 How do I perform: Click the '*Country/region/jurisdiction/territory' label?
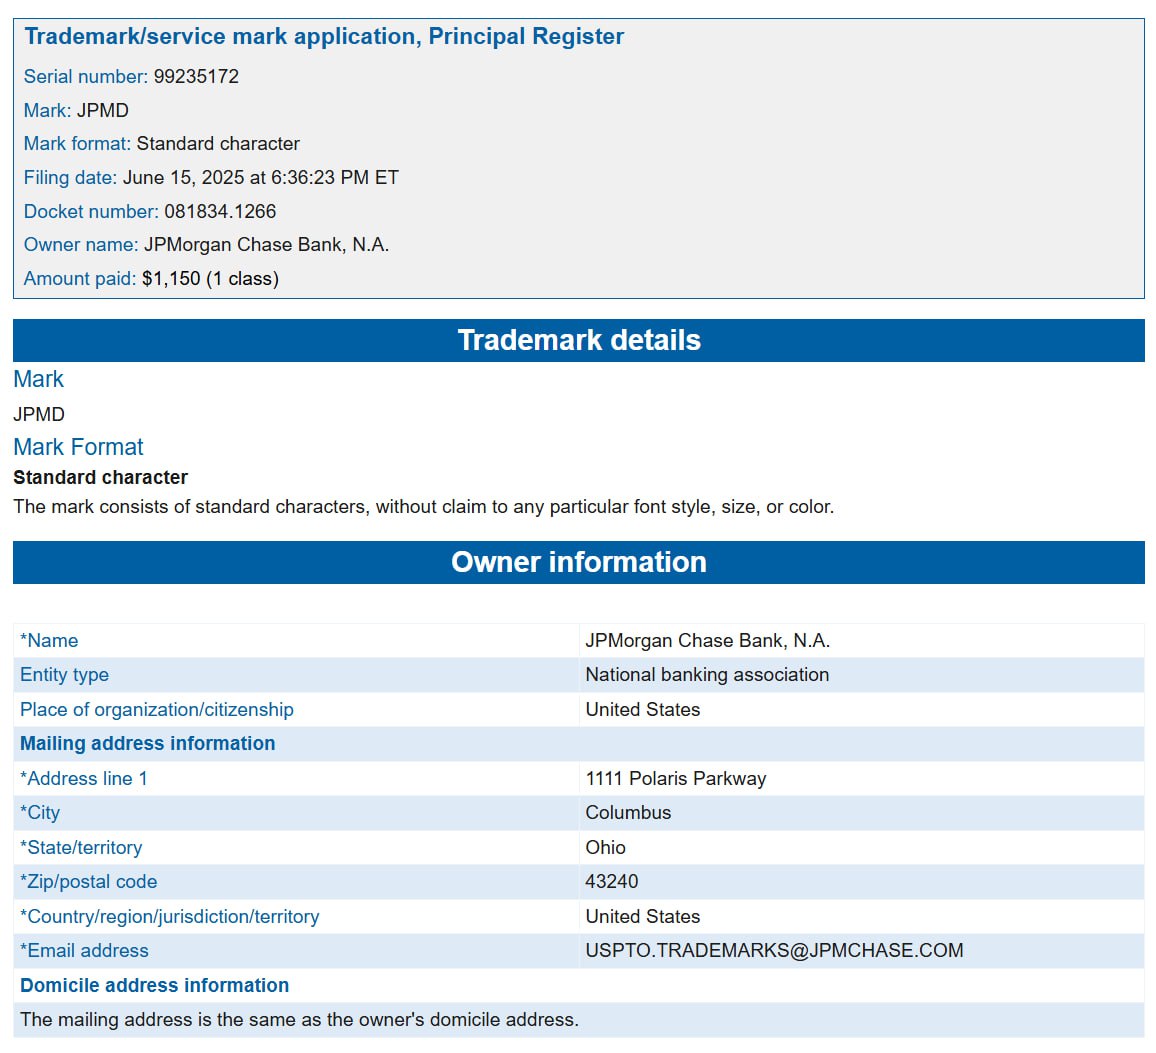(x=170, y=917)
